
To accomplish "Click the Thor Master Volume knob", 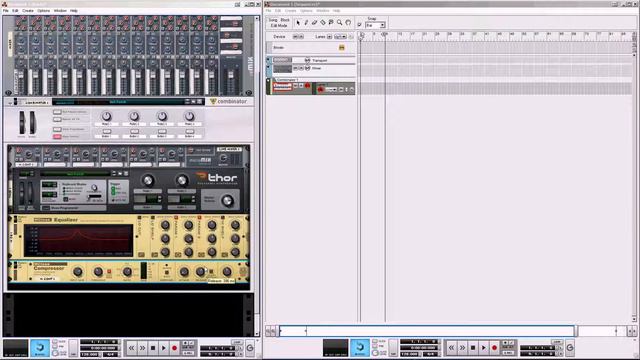I will point(227,200).
